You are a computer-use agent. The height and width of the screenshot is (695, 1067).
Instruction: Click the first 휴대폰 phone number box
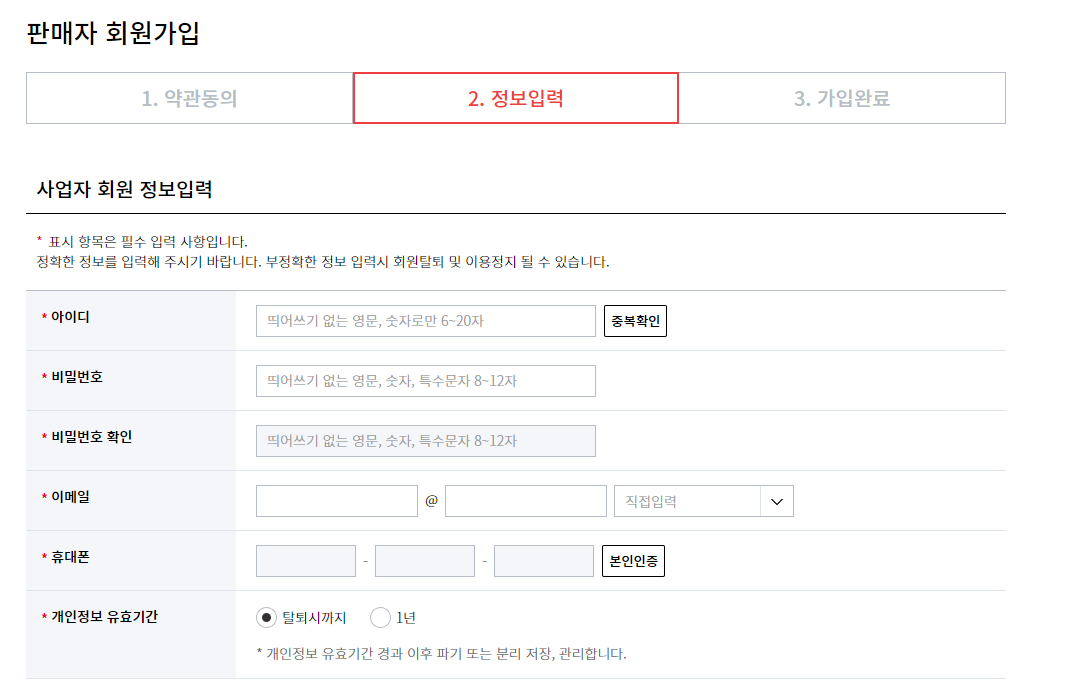tap(306, 561)
